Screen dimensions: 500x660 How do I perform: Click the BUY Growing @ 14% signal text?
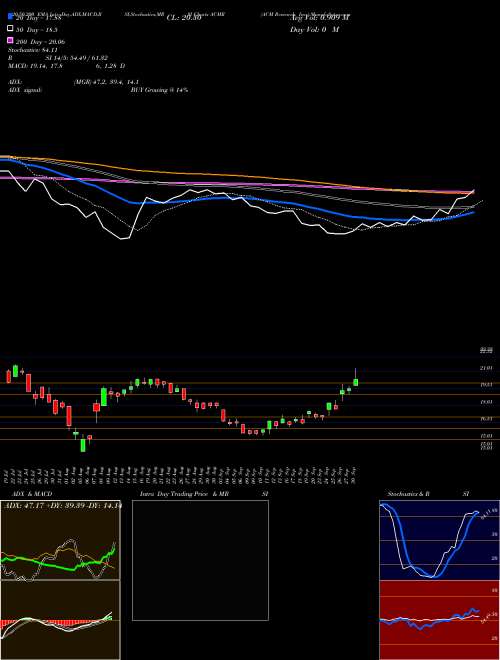click(159, 90)
